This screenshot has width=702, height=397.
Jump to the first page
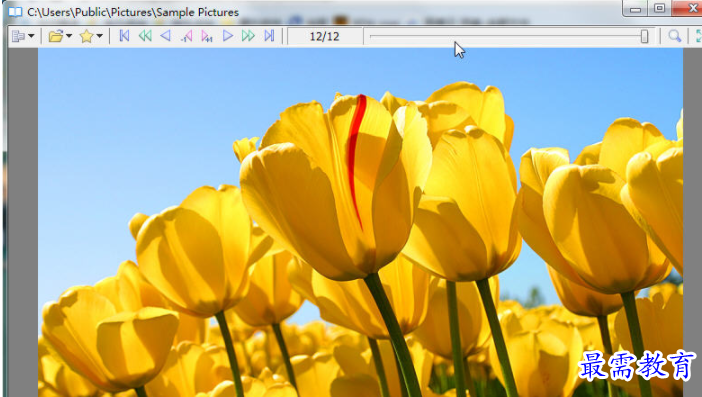pos(124,36)
